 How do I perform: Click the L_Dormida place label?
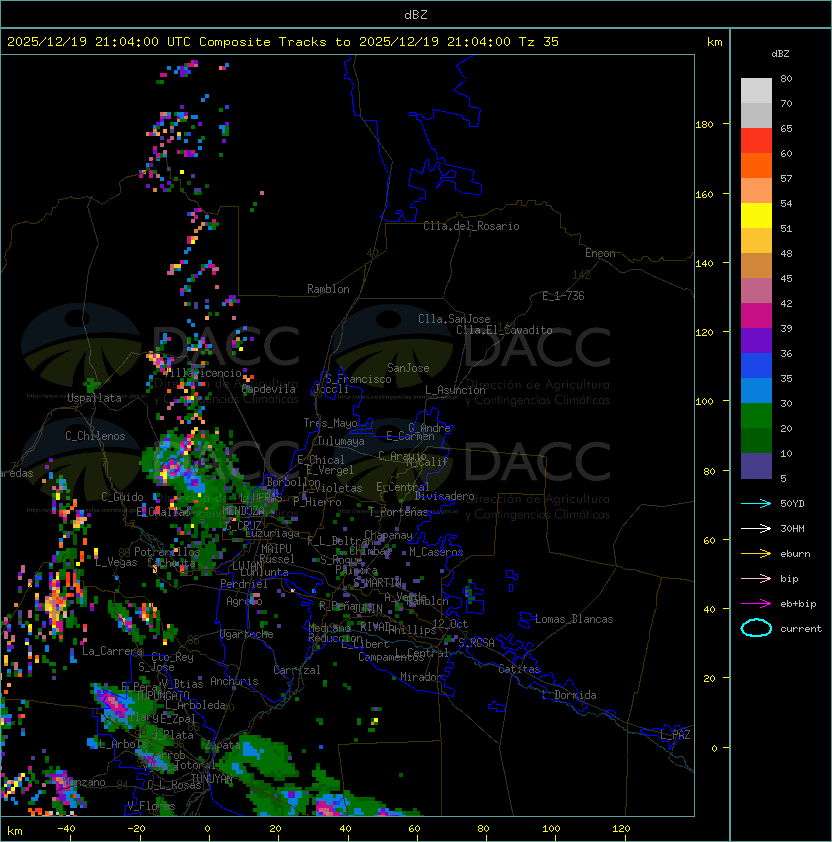(569, 695)
